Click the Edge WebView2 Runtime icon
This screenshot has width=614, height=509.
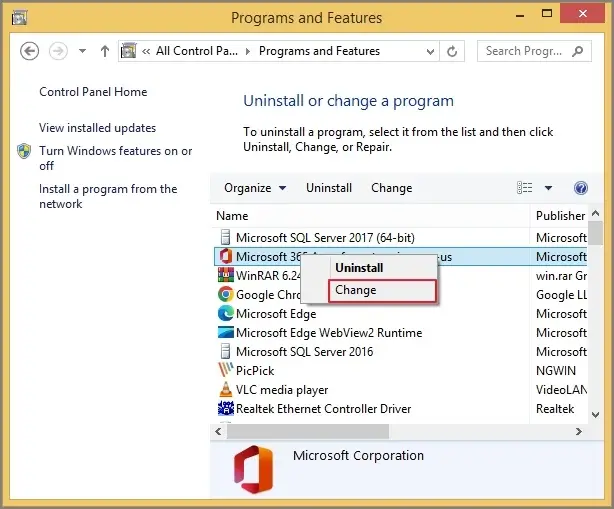pos(226,332)
